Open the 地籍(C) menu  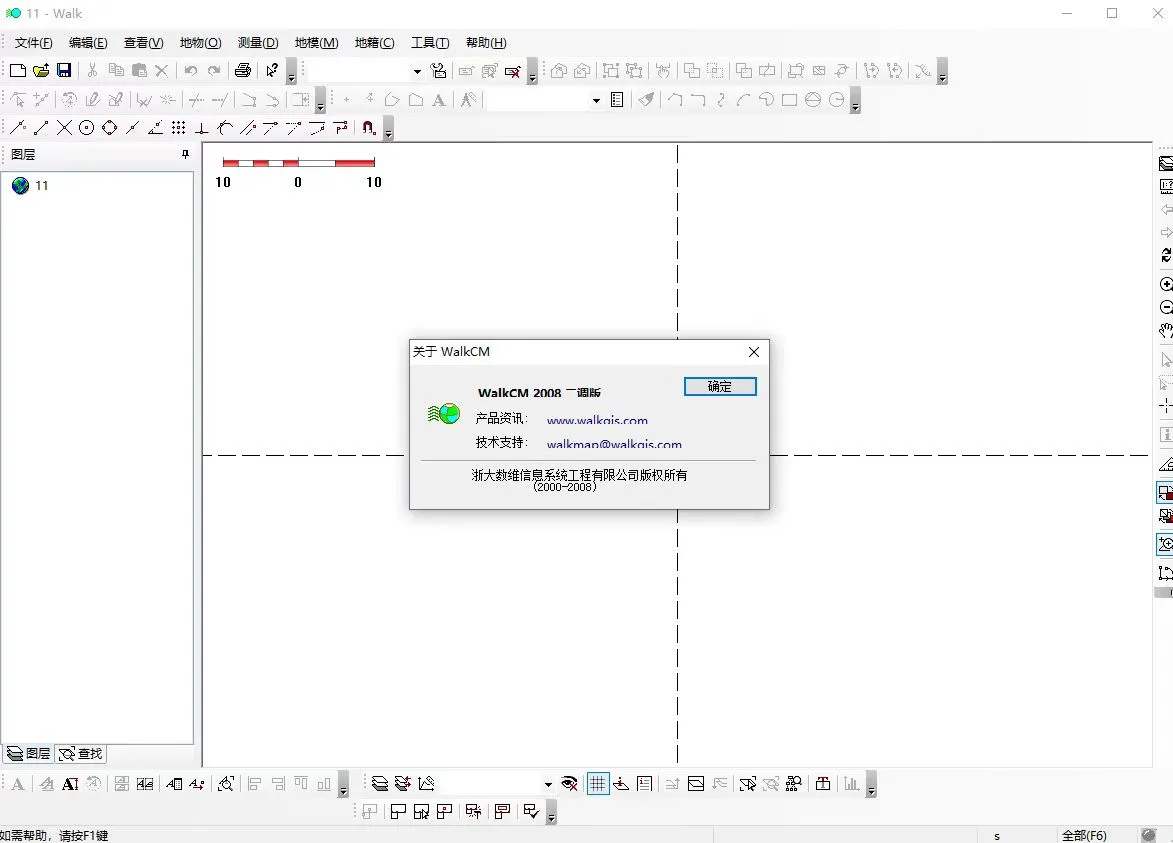[374, 43]
